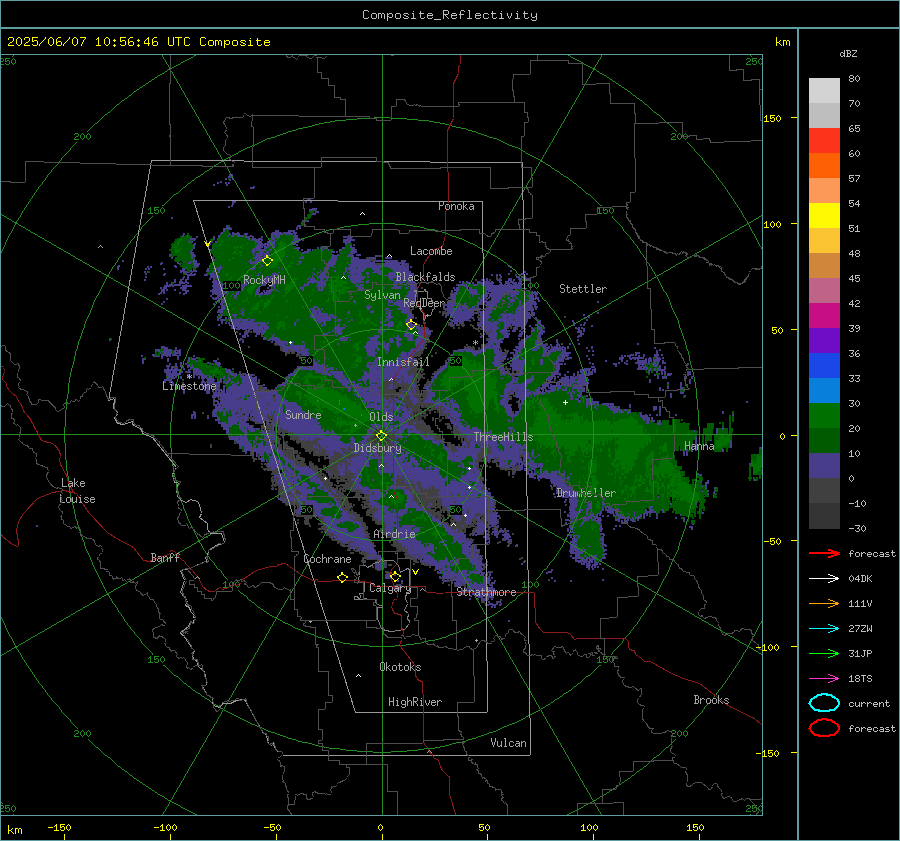Select the 10 dBZ slate-purple swatch
The width and height of the screenshot is (900, 841).
point(824,466)
